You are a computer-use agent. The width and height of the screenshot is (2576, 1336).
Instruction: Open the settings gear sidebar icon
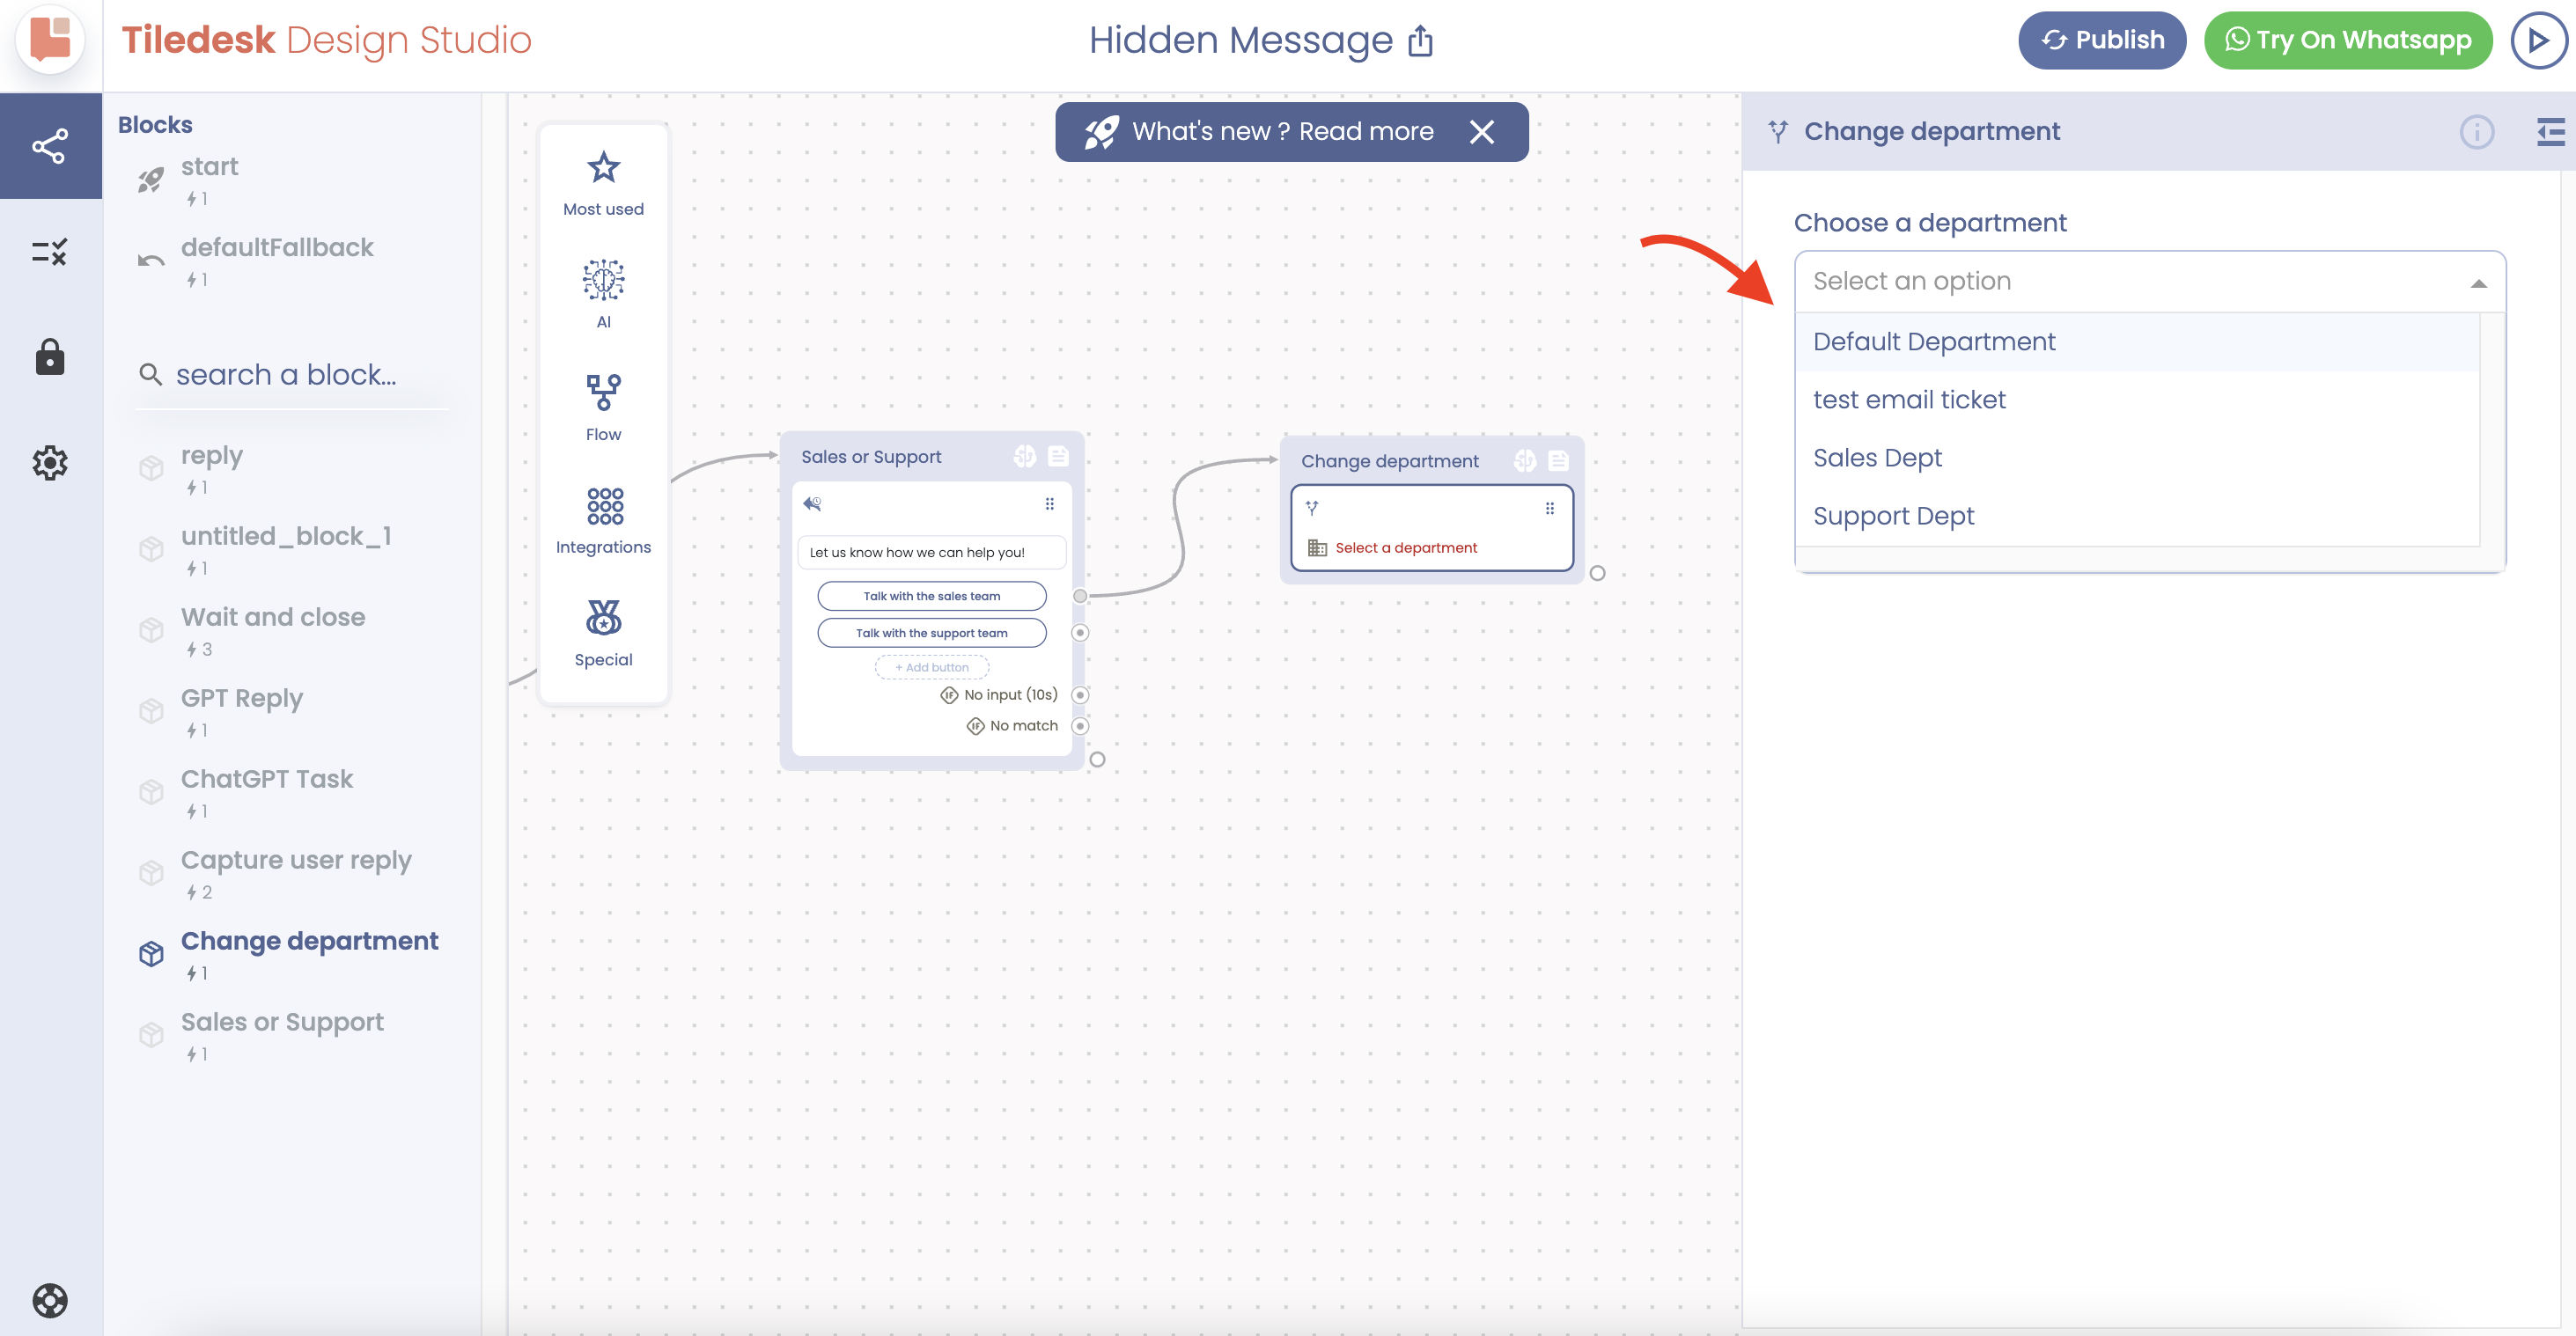coord(50,462)
